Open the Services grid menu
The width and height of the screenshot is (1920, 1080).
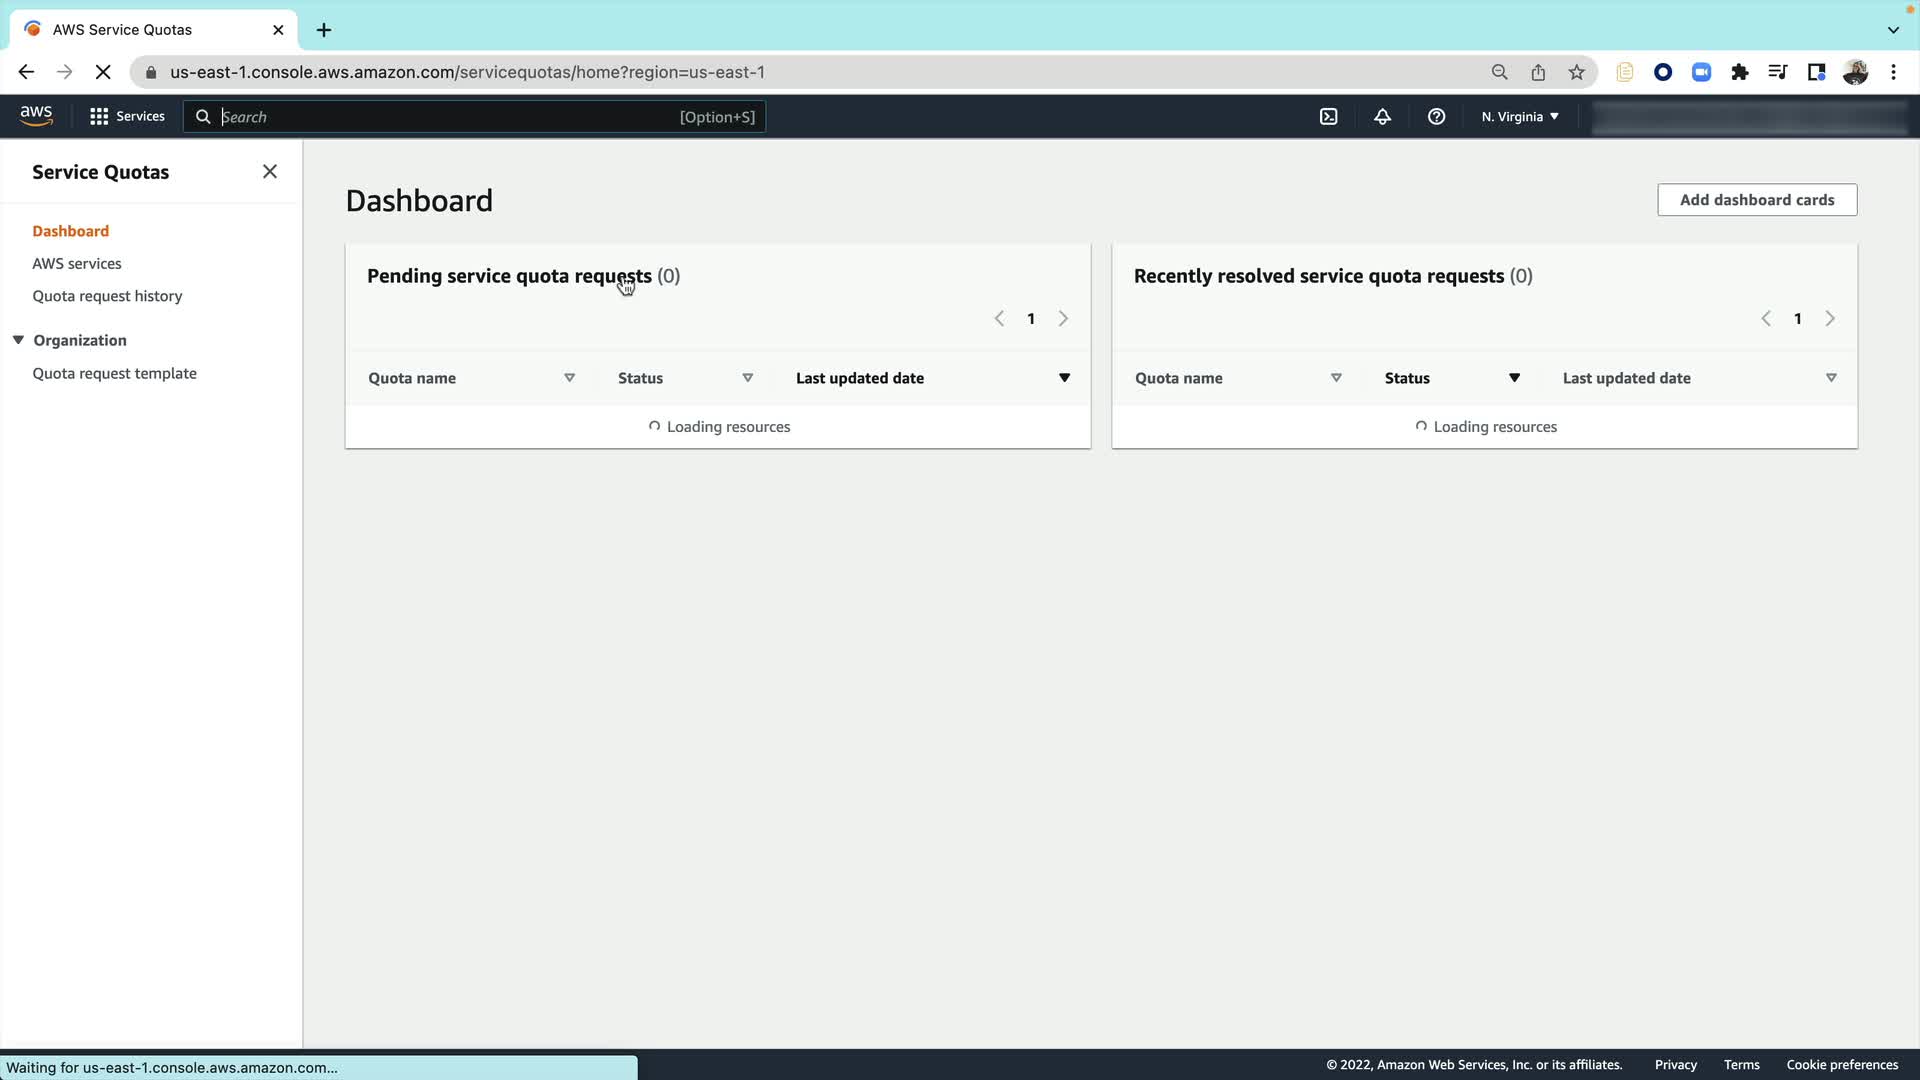[127, 117]
